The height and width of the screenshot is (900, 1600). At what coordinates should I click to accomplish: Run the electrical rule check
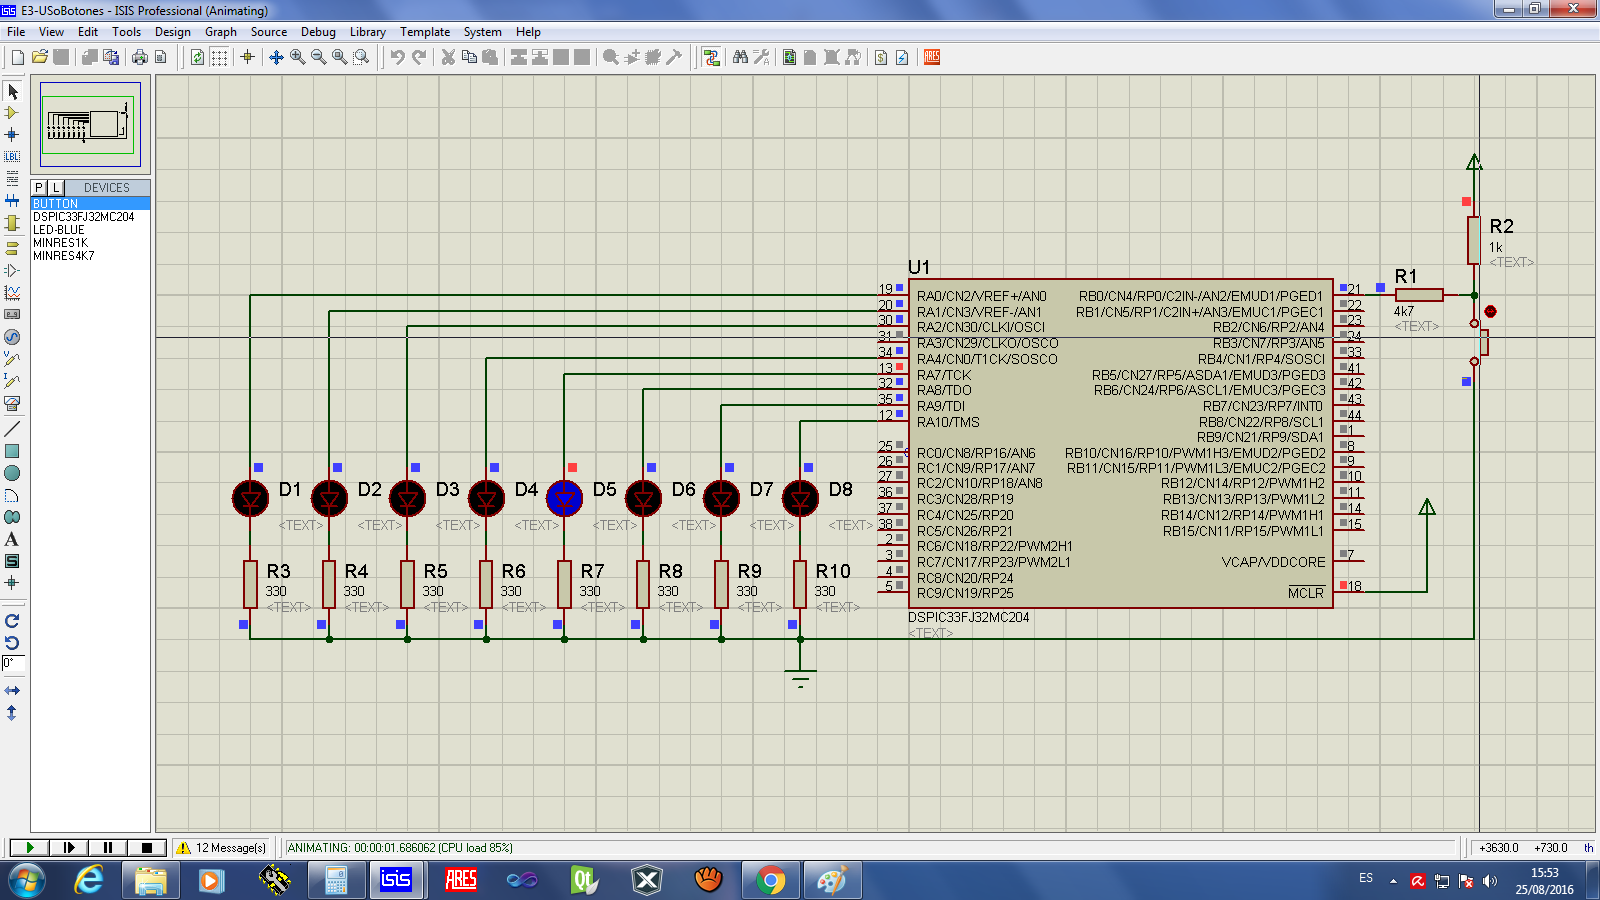[902, 57]
